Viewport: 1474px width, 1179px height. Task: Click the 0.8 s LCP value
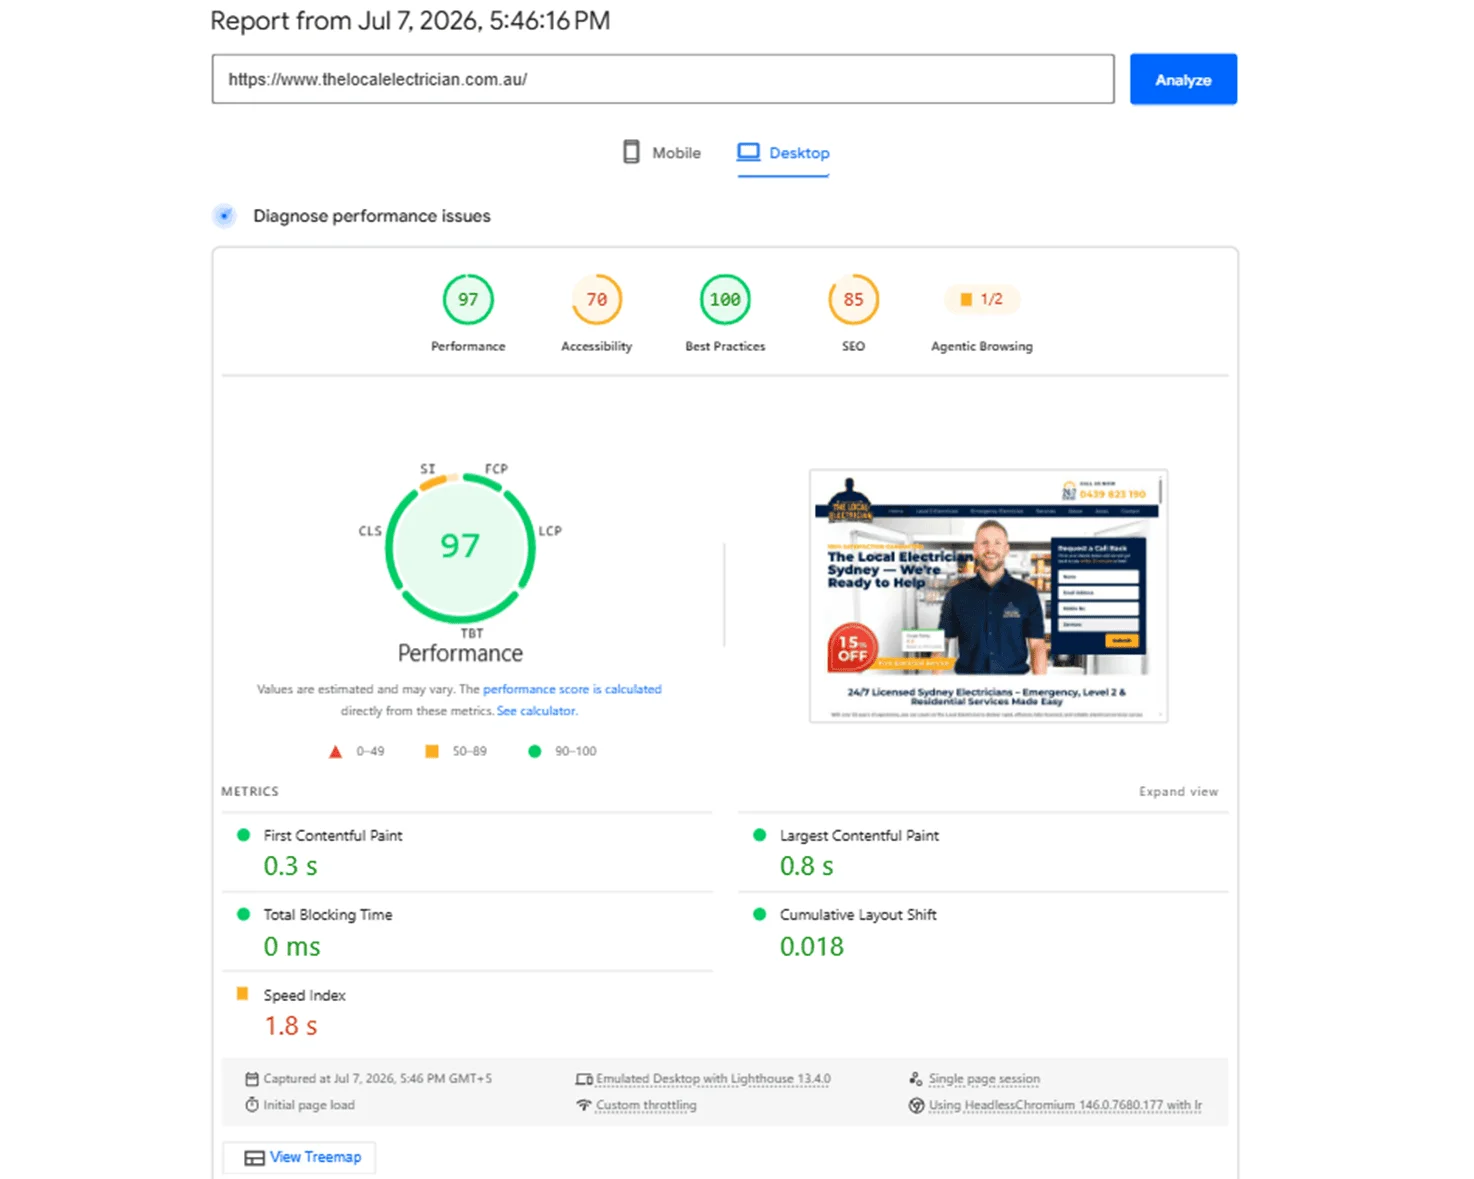(x=807, y=866)
